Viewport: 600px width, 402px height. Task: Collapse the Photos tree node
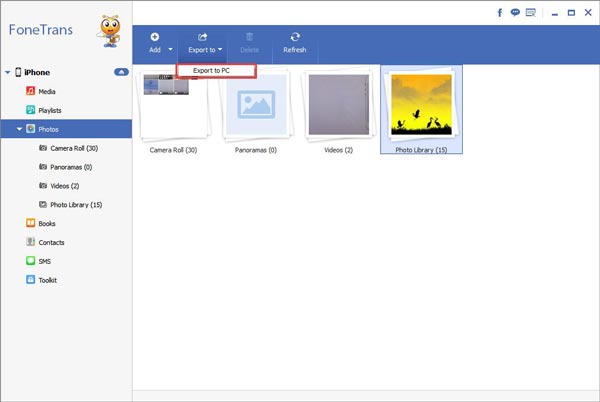point(19,129)
